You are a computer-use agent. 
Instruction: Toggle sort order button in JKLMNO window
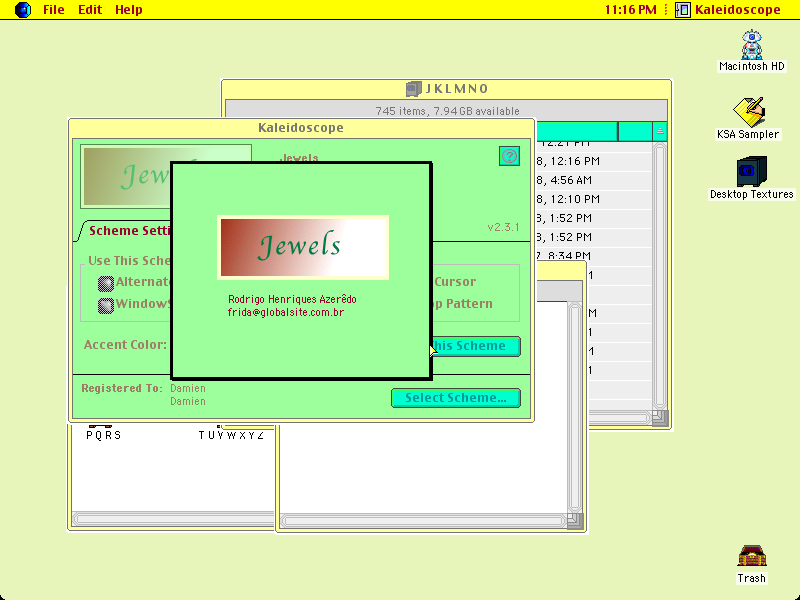[x=660, y=131]
